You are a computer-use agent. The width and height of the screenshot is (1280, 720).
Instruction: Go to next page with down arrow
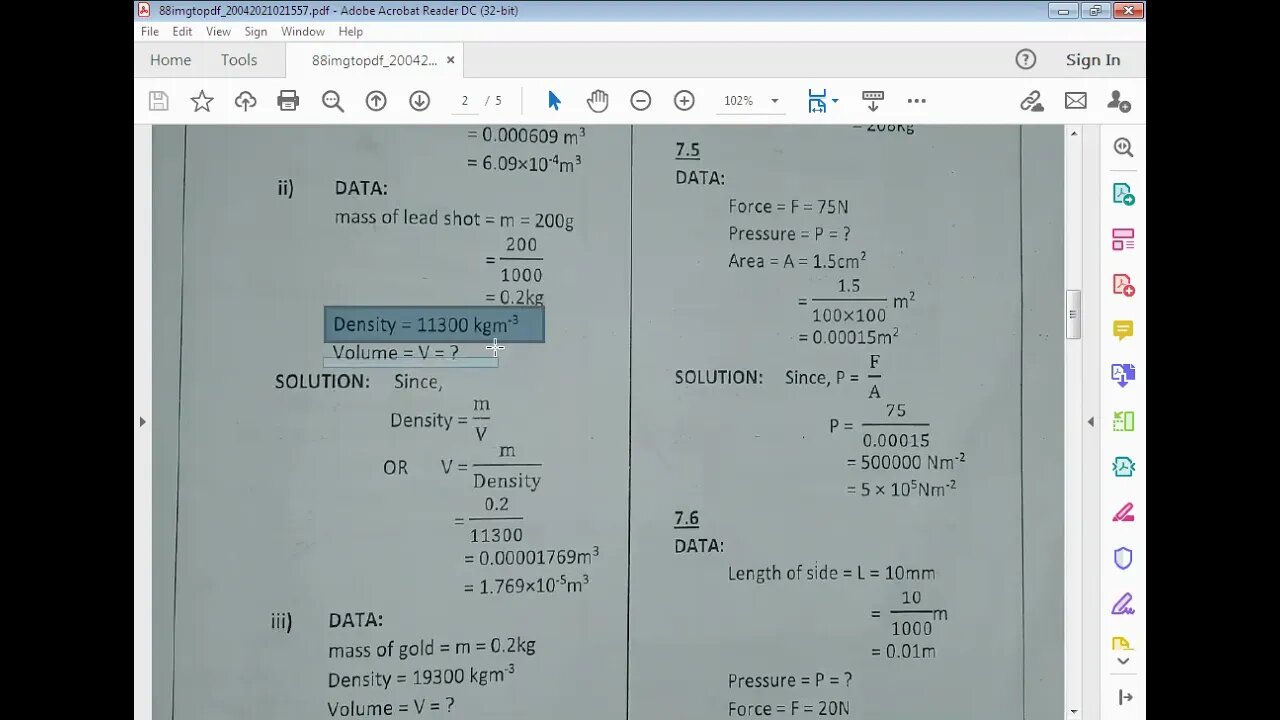click(419, 101)
